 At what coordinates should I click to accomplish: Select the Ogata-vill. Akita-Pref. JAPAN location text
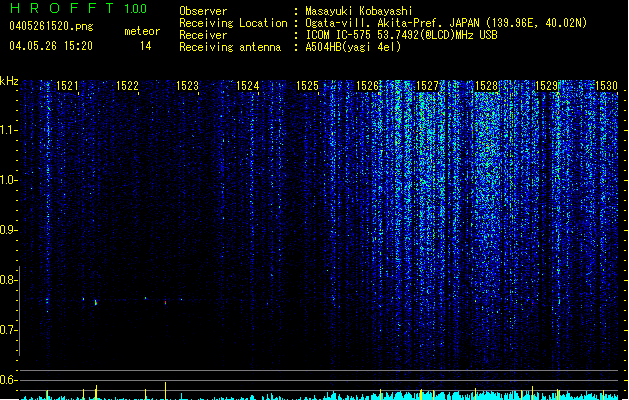[x=446, y=23]
